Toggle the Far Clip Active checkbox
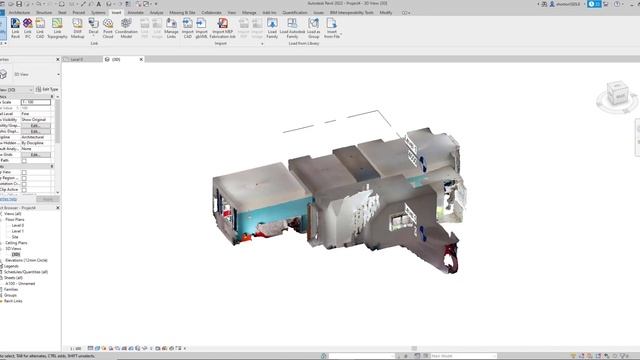The image size is (640, 360). point(24,190)
